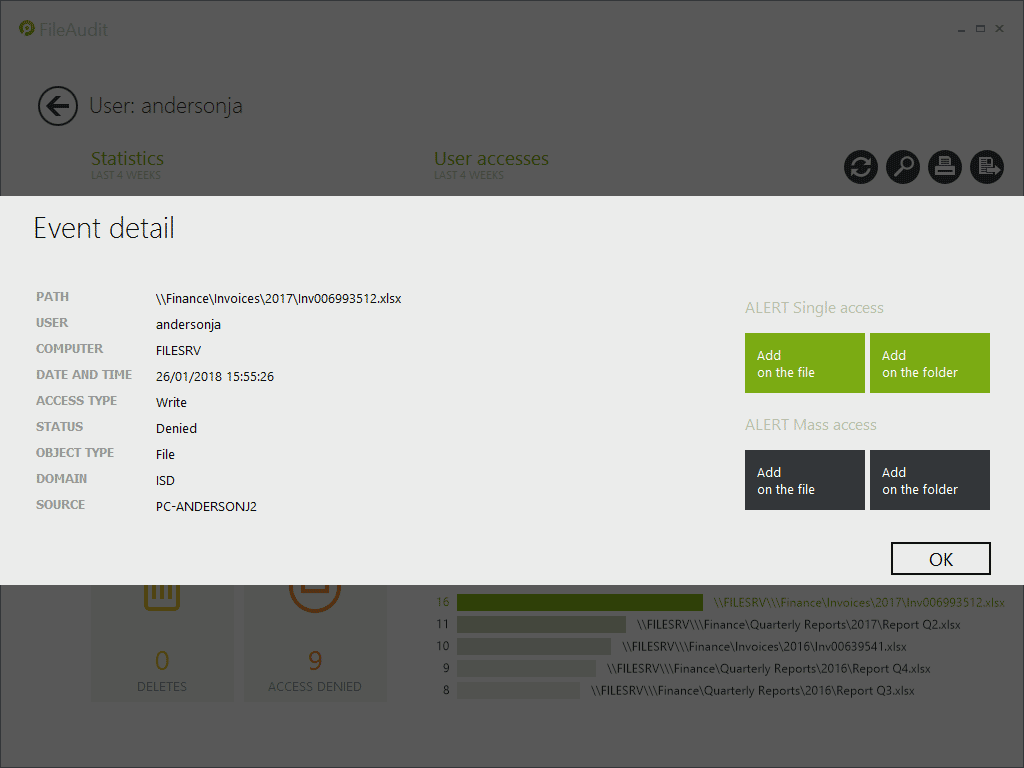Add mass access alert on the file
Viewport: 1024px width, 768px height.
pyautogui.click(x=804, y=480)
